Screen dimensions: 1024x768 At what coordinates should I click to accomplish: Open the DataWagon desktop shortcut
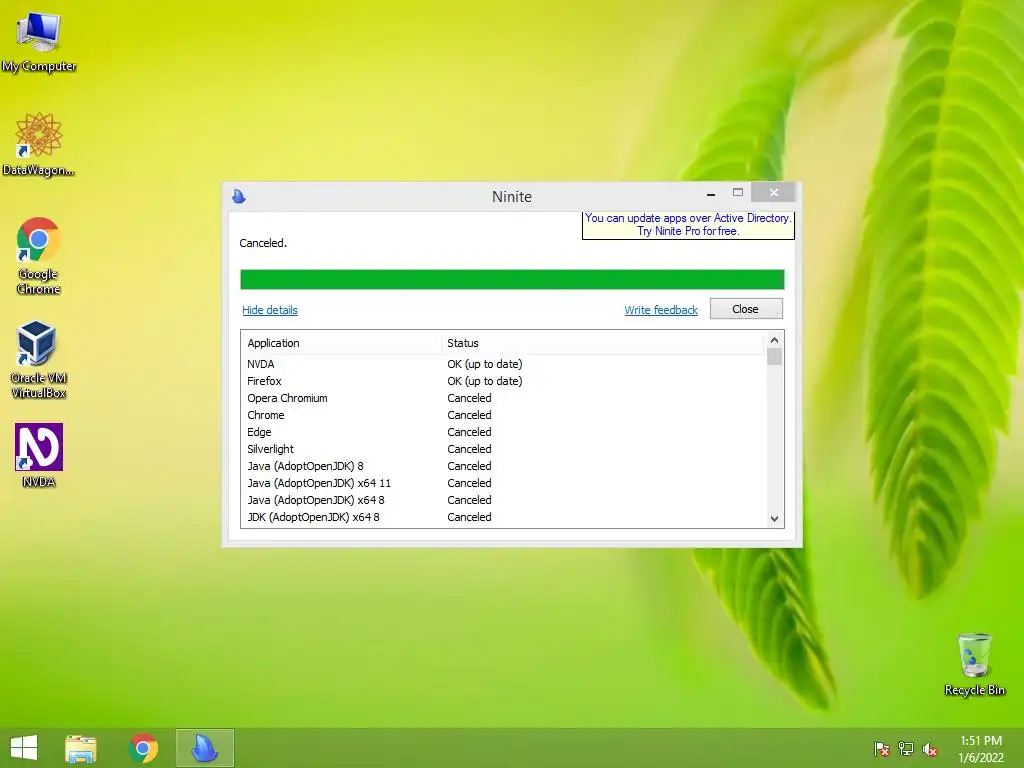(39, 144)
